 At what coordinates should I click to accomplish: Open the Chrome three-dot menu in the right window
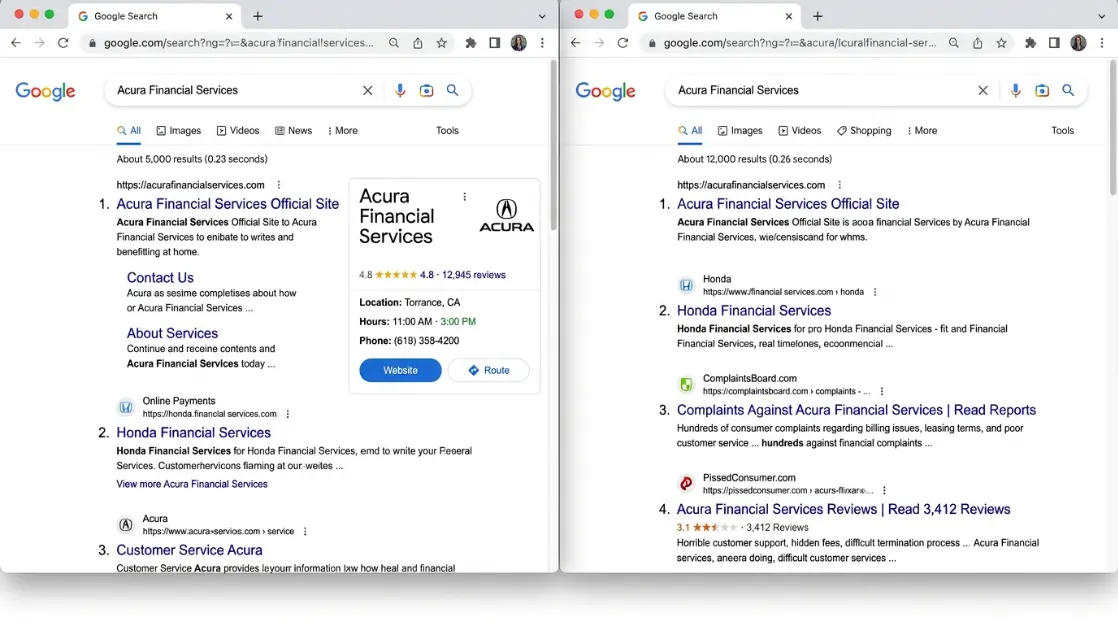tap(1102, 43)
